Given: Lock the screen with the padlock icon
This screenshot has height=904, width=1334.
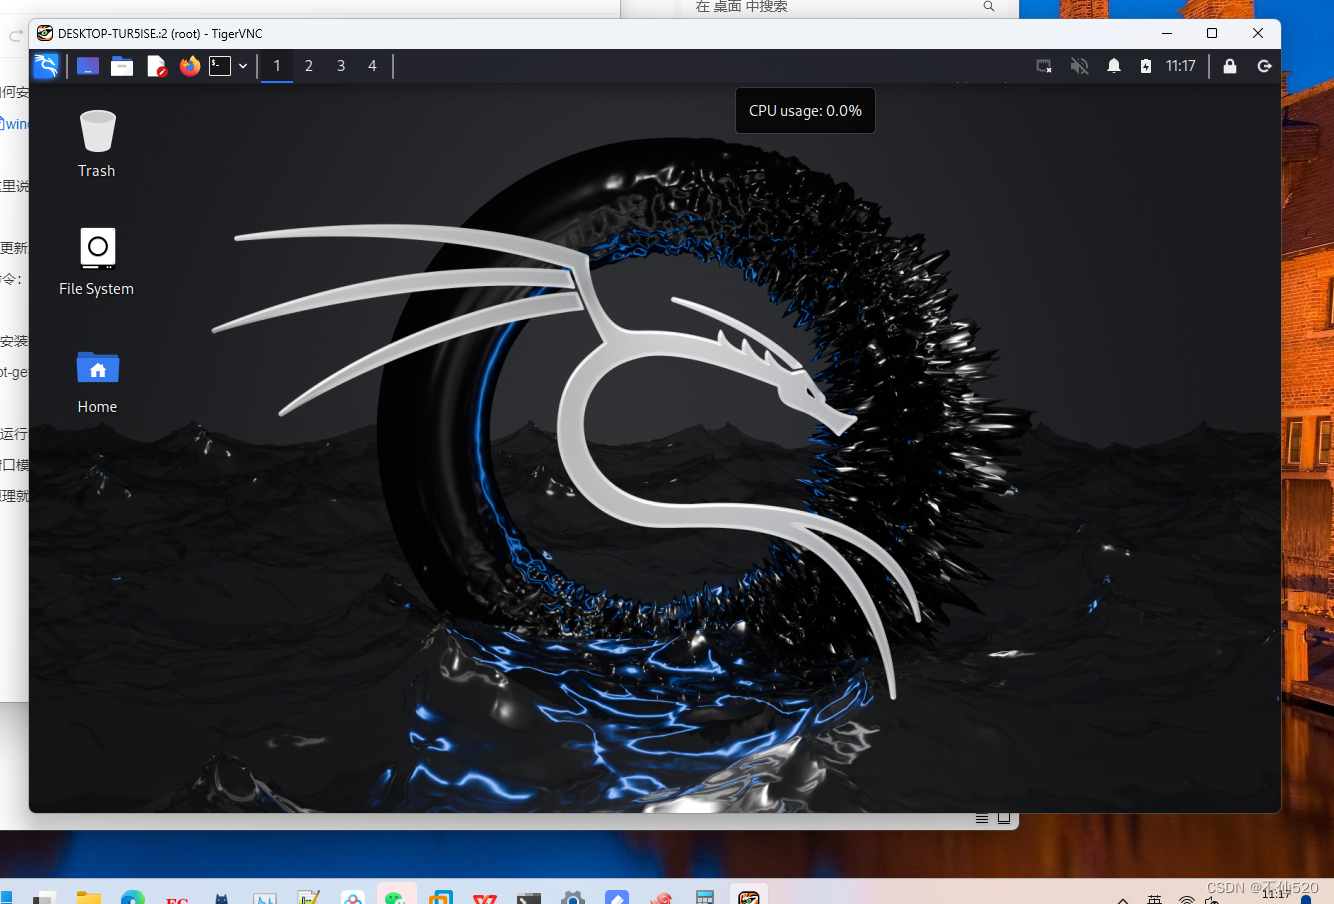Looking at the screenshot, I should (1230, 66).
